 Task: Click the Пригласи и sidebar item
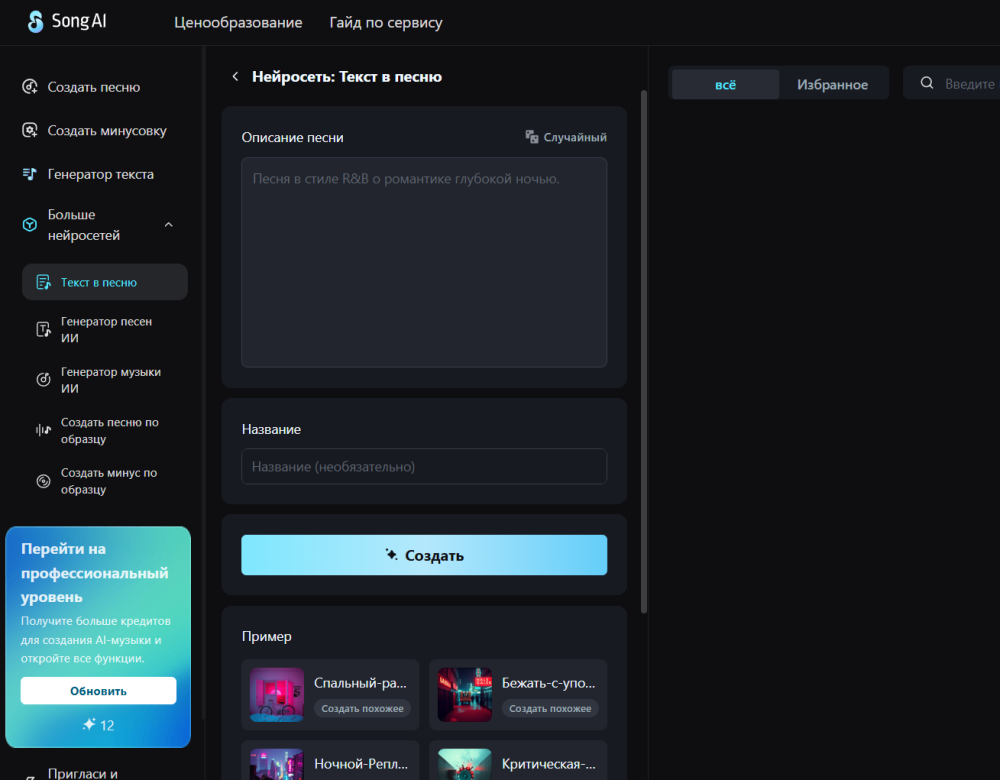click(x=83, y=773)
